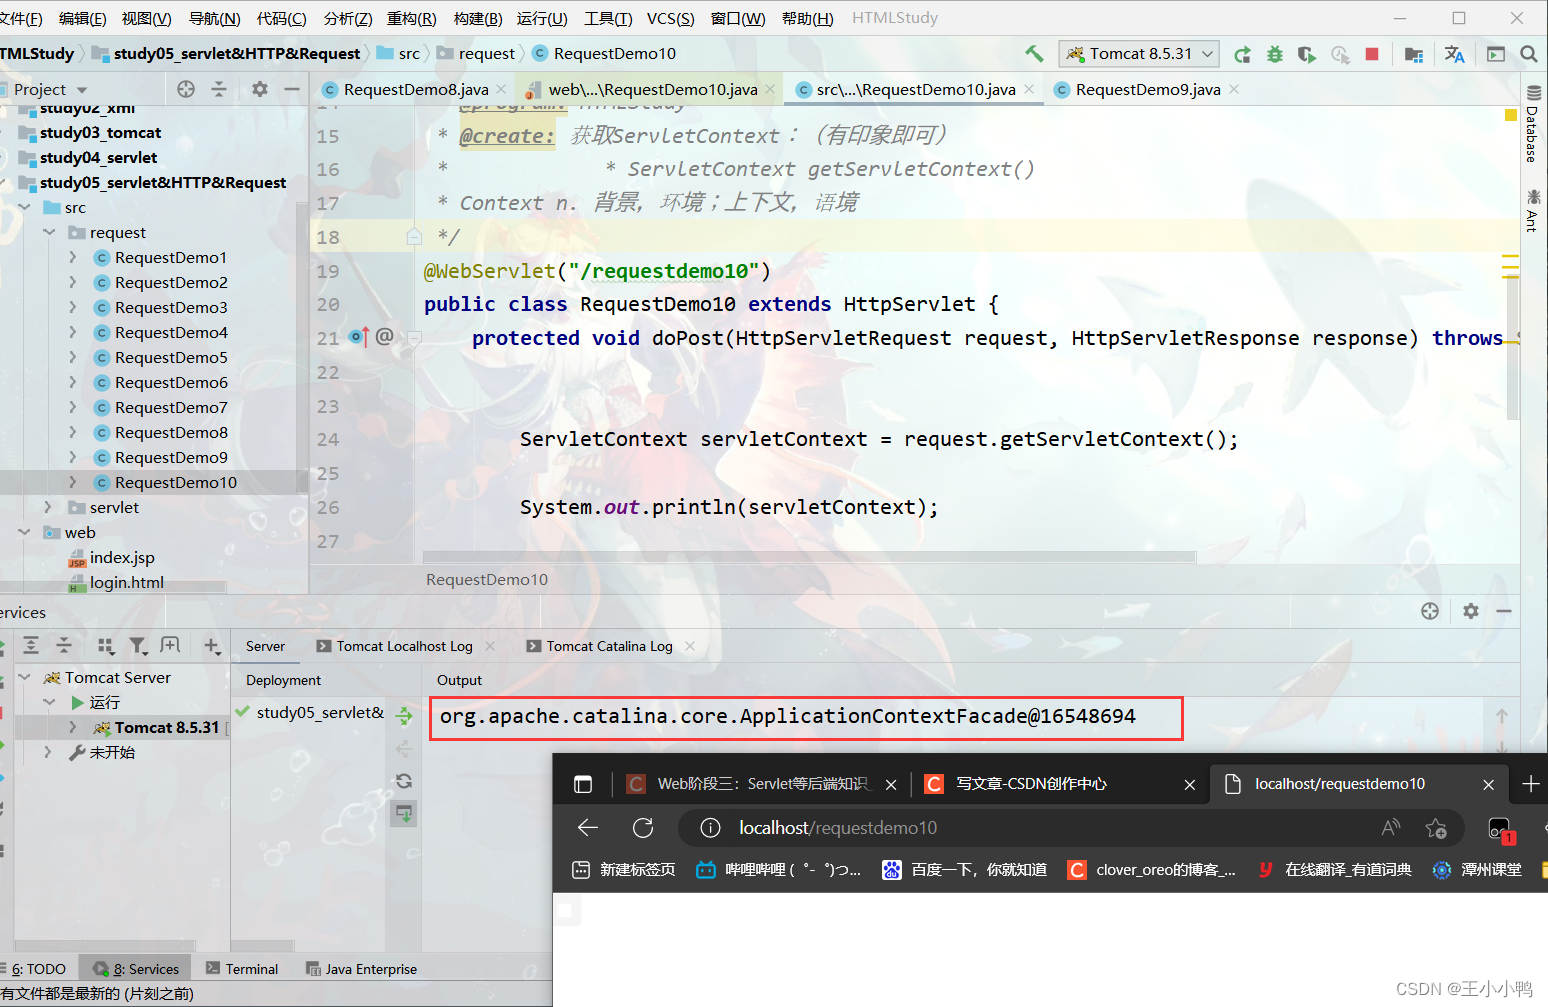Click the override gutter icon on line 21
The width and height of the screenshot is (1548, 1007).
[x=359, y=337]
